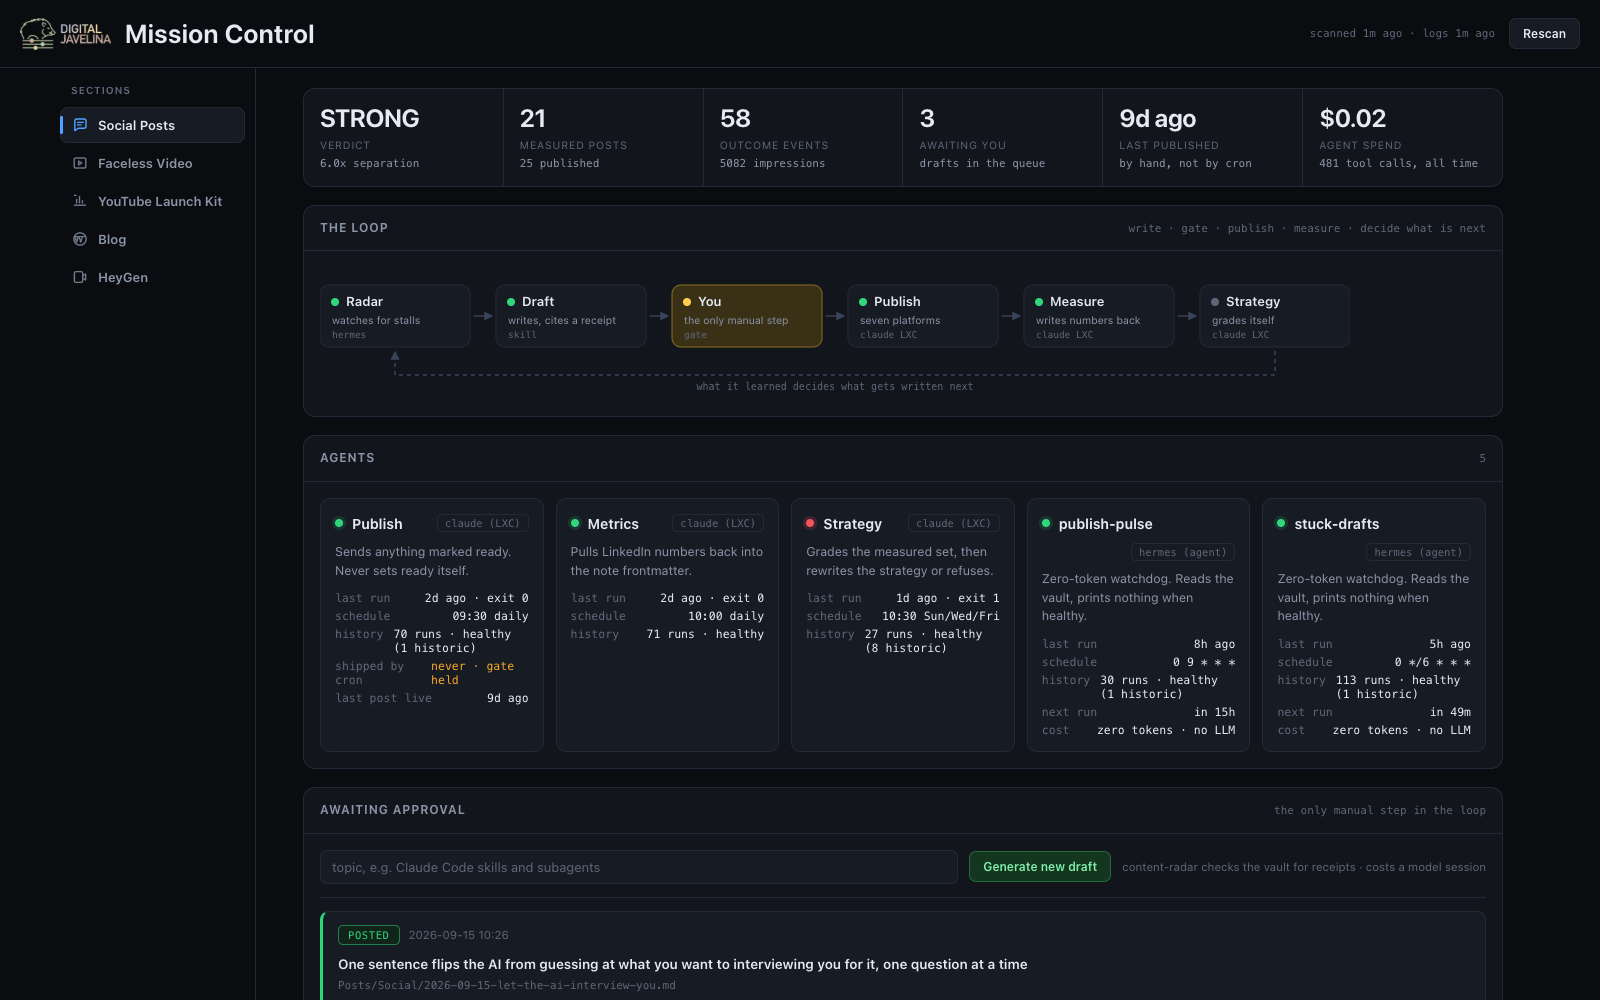Click the Rescan button
Viewport: 1600px width, 1000px height.
click(x=1544, y=34)
